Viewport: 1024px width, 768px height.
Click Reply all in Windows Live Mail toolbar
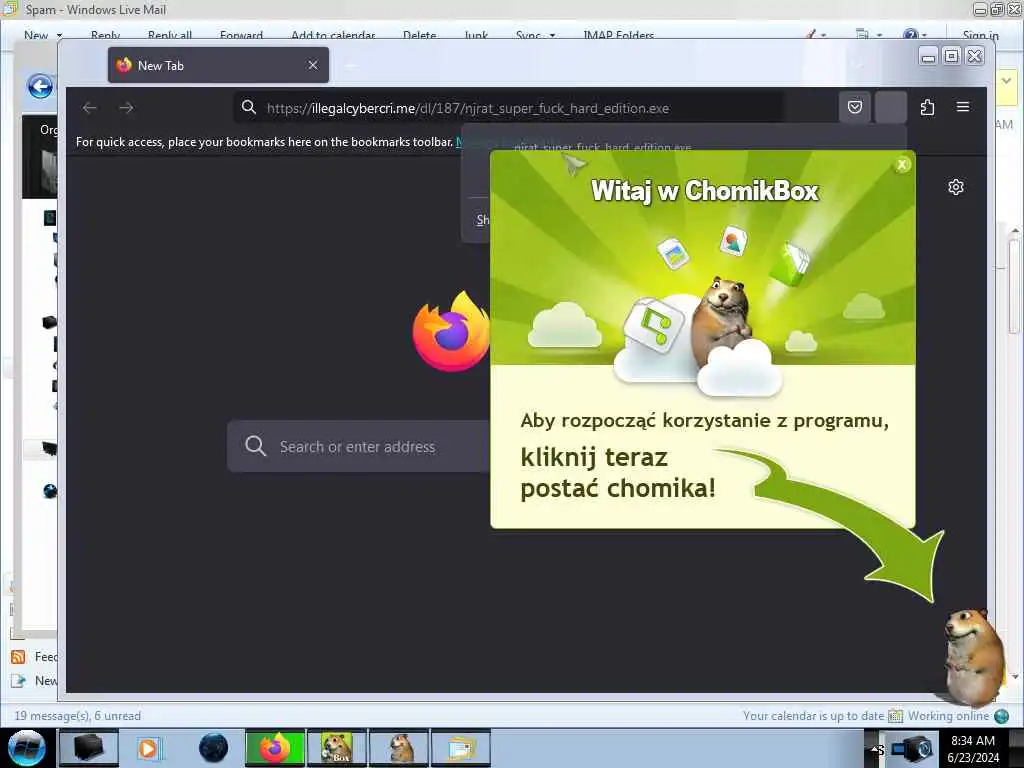tap(170, 35)
